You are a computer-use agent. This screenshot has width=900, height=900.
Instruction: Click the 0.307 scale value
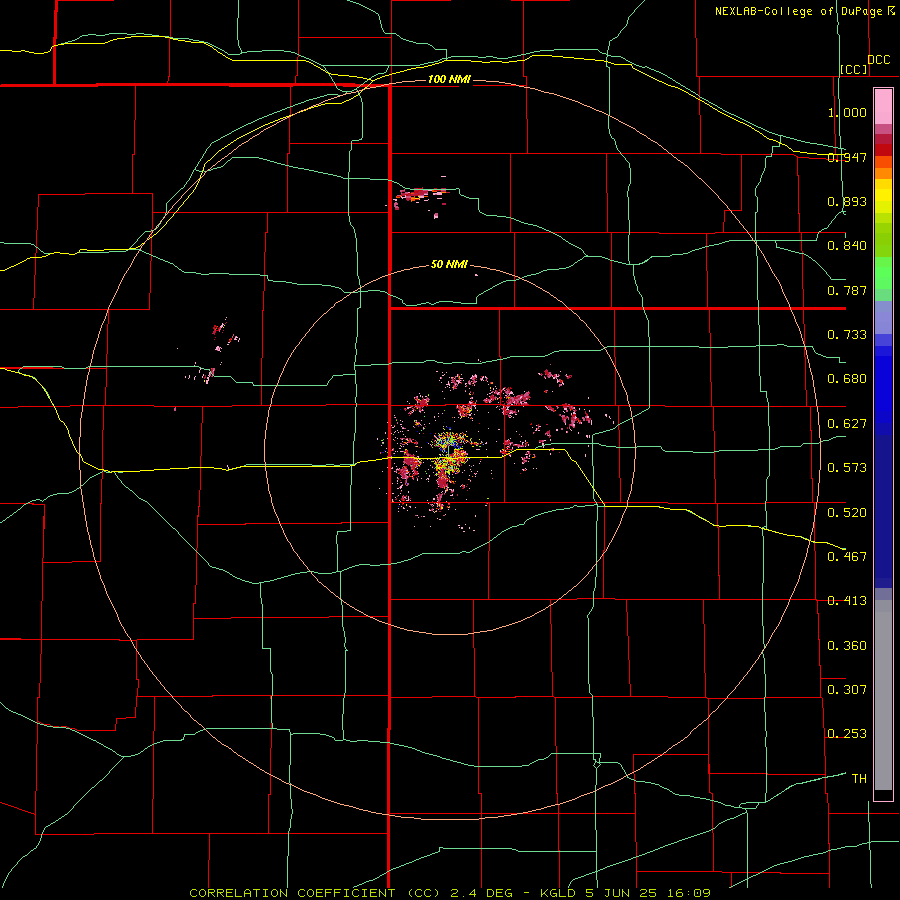coord(847,690)
